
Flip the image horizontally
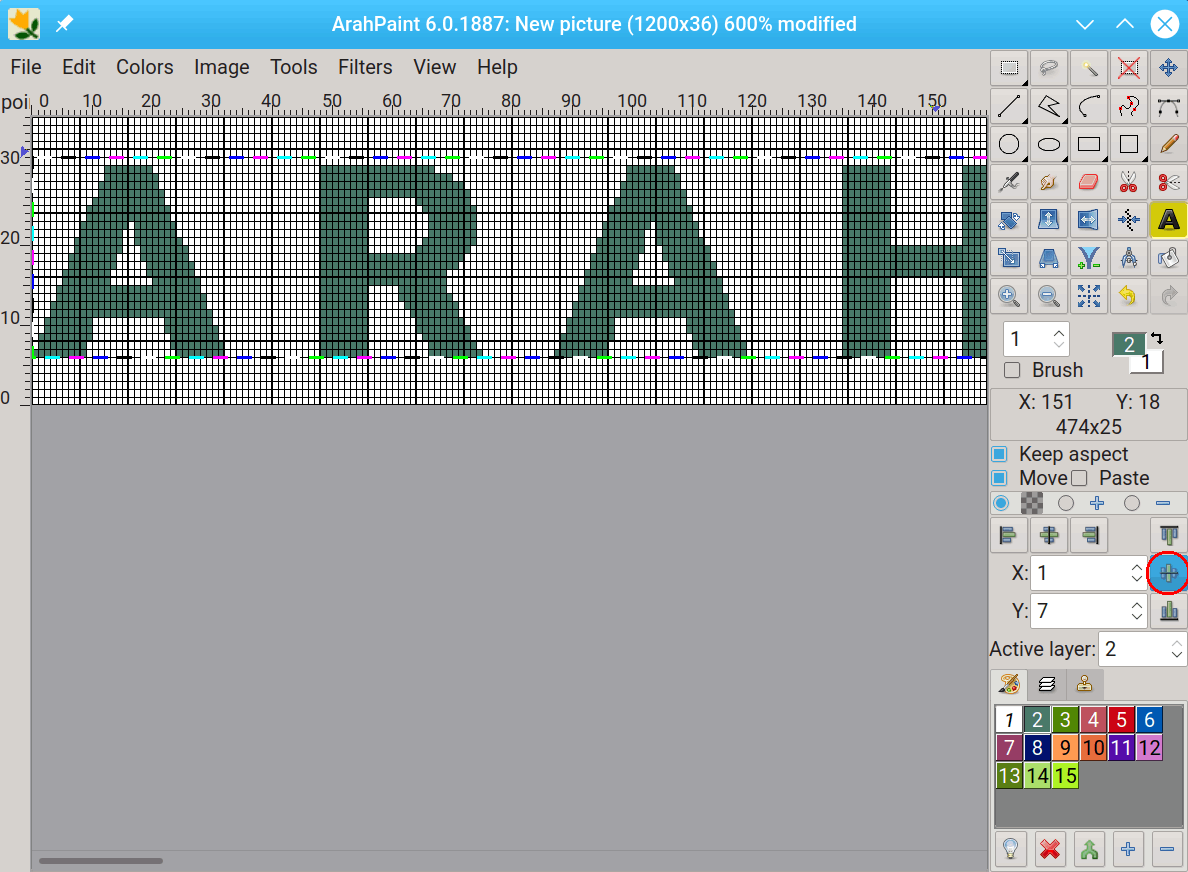tap(1089, 220)
